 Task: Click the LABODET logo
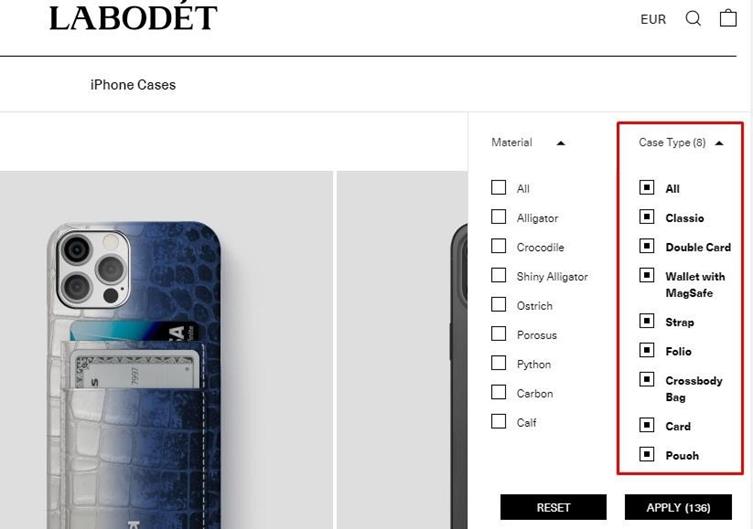pos(133,17)
